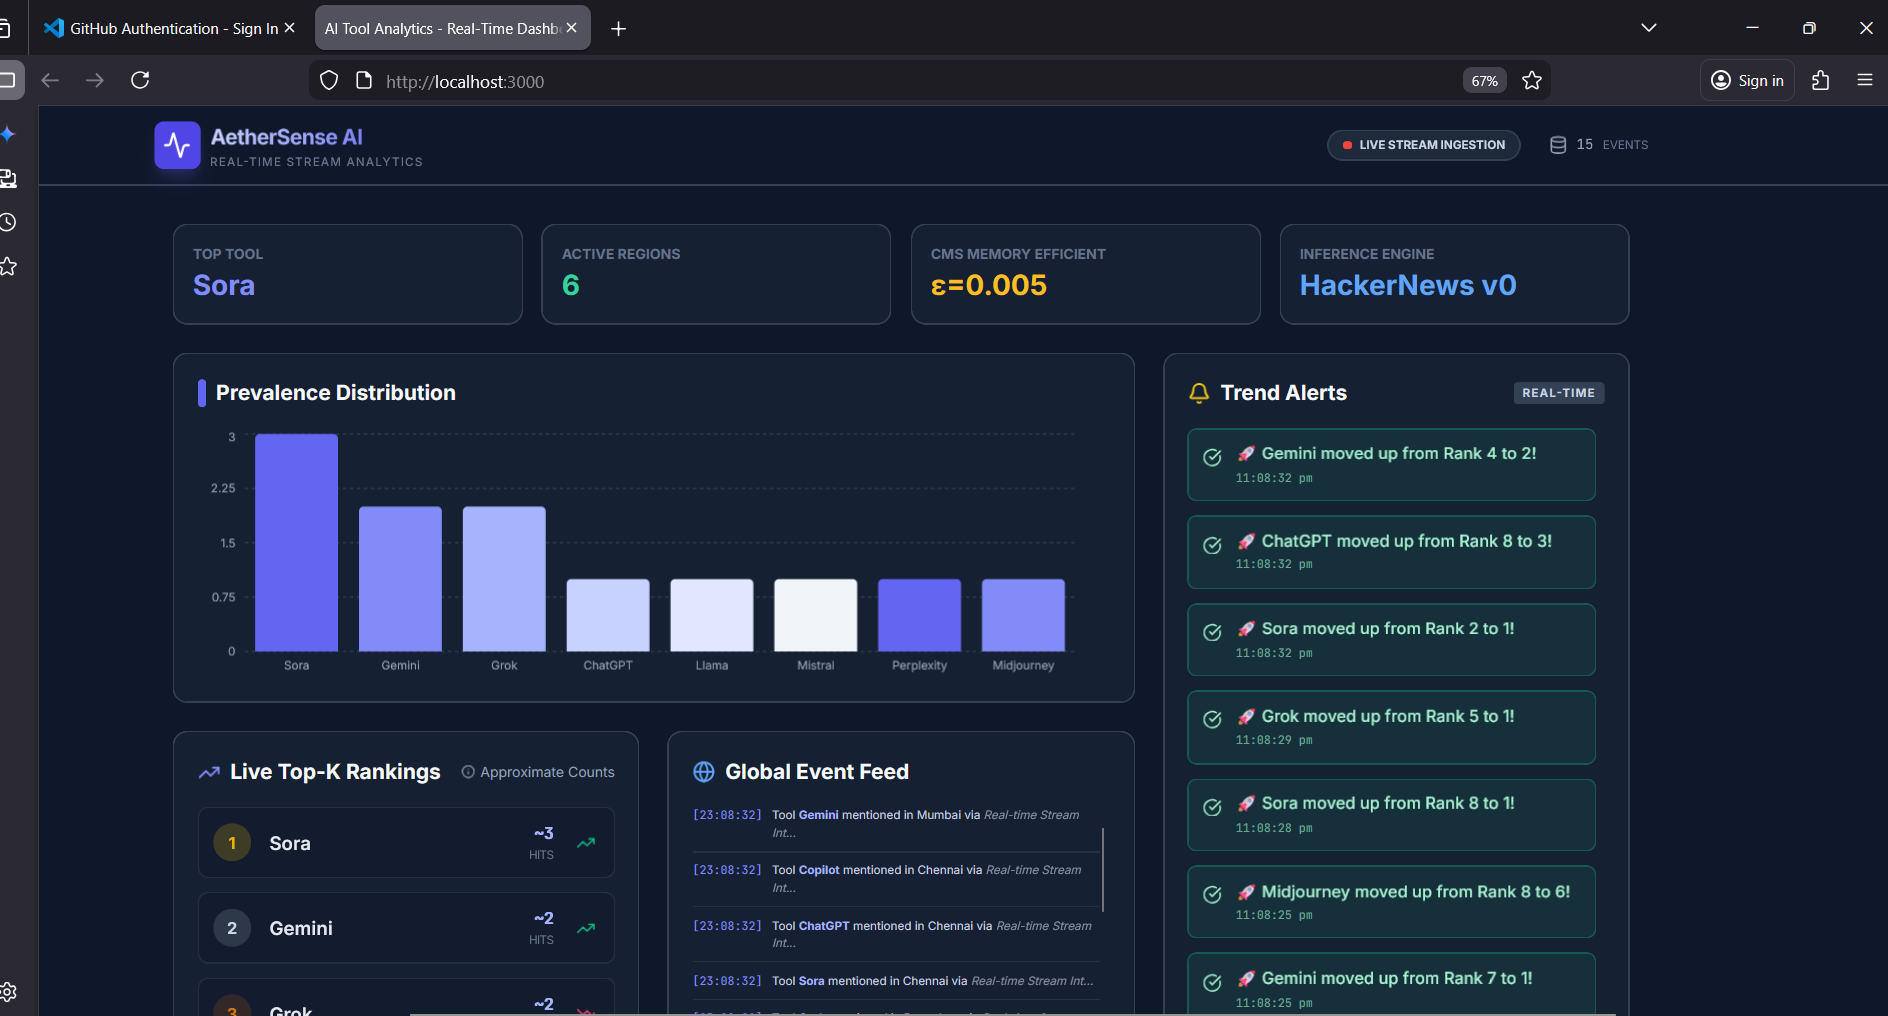Click the 'Sora moved up from Rank 2 to 1!' alert

1391,639
